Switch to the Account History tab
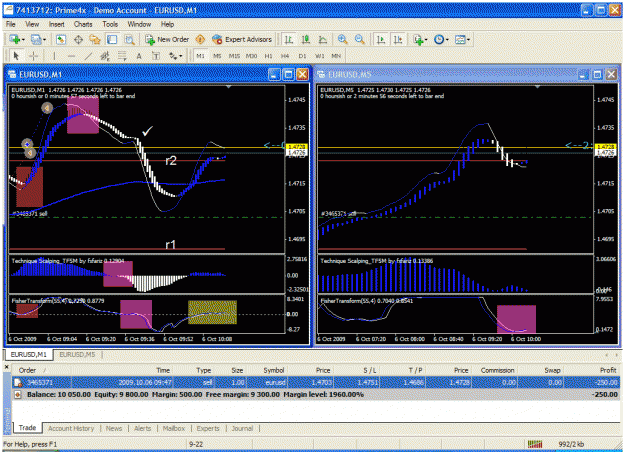Viewport: 625px width, 452px height. [x=71, y=428]
